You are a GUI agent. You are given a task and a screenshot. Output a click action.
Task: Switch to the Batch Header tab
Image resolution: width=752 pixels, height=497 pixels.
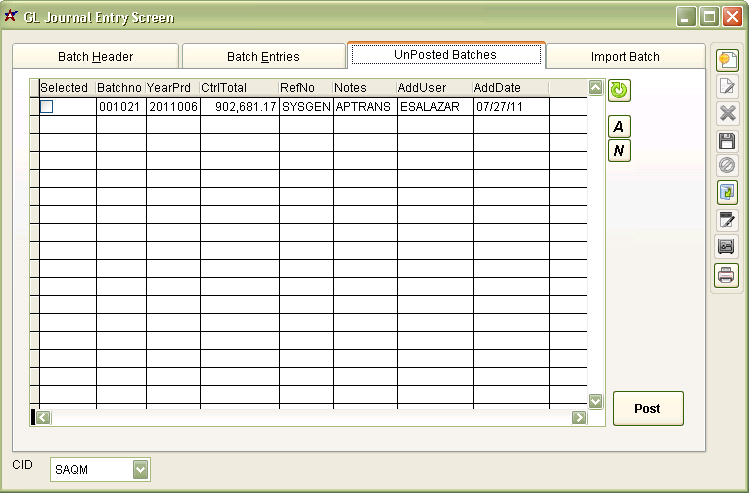point(95,57)
